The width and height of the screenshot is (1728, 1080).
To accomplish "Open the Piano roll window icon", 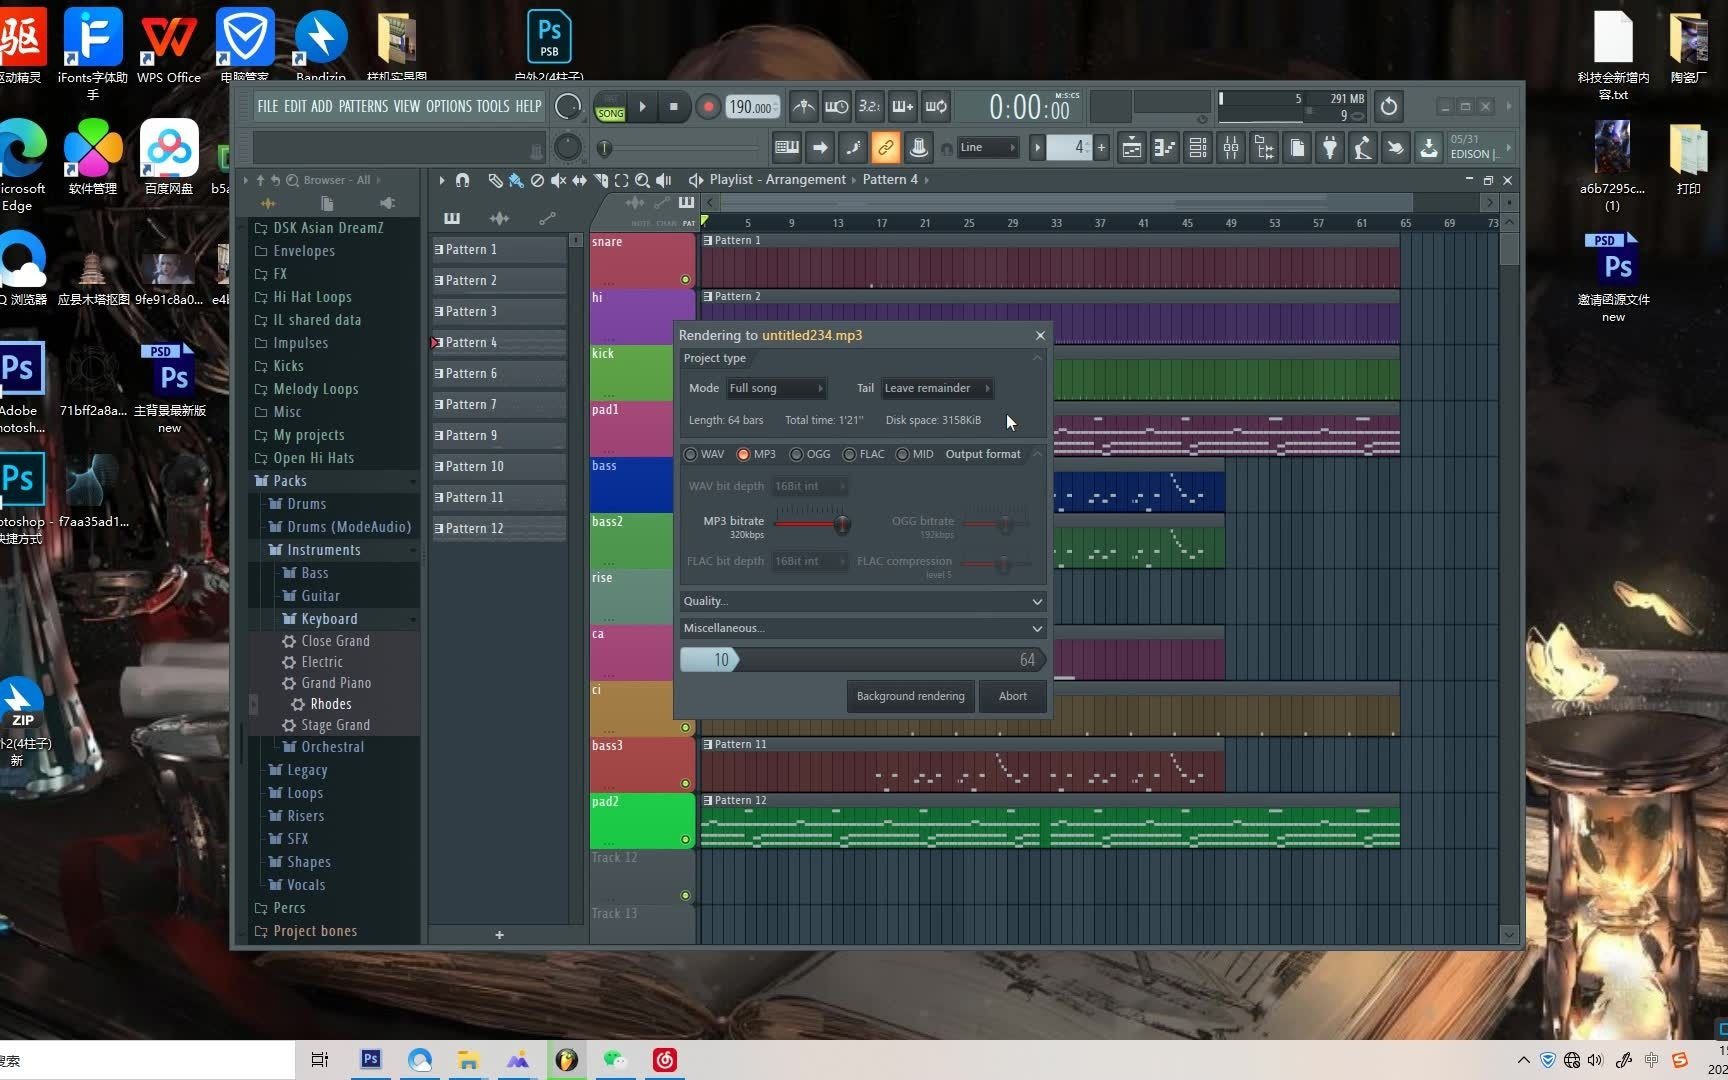I will coord(1165,148).
